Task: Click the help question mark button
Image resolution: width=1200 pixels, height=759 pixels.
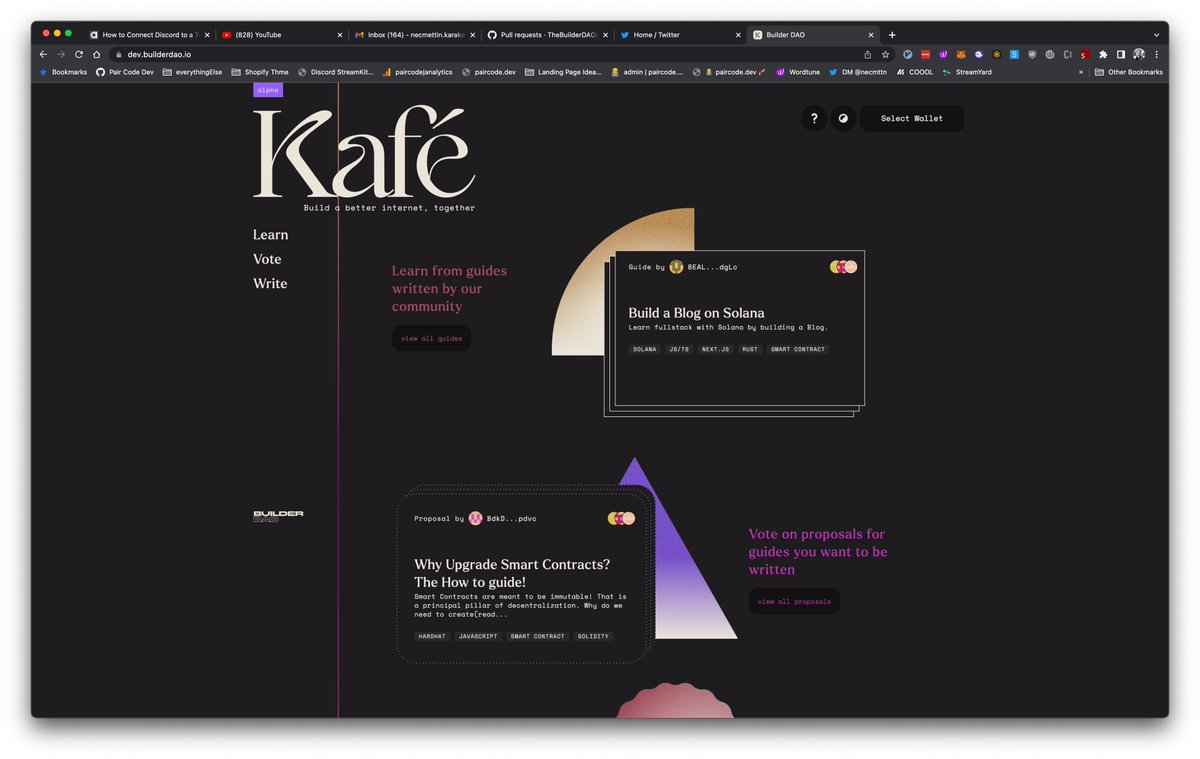Action: point(814,118)
